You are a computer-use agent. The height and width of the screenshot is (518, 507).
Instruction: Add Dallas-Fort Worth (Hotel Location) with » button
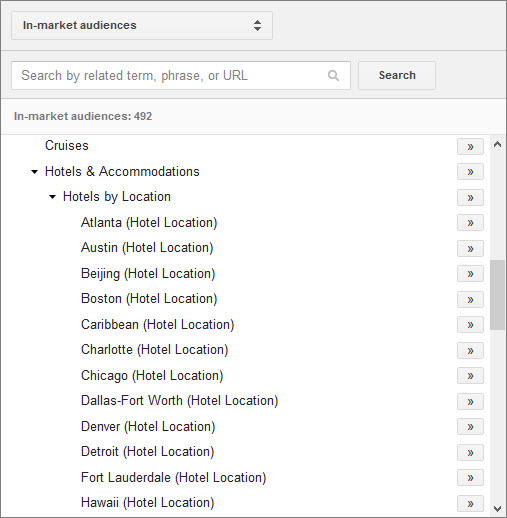(470, 402)
